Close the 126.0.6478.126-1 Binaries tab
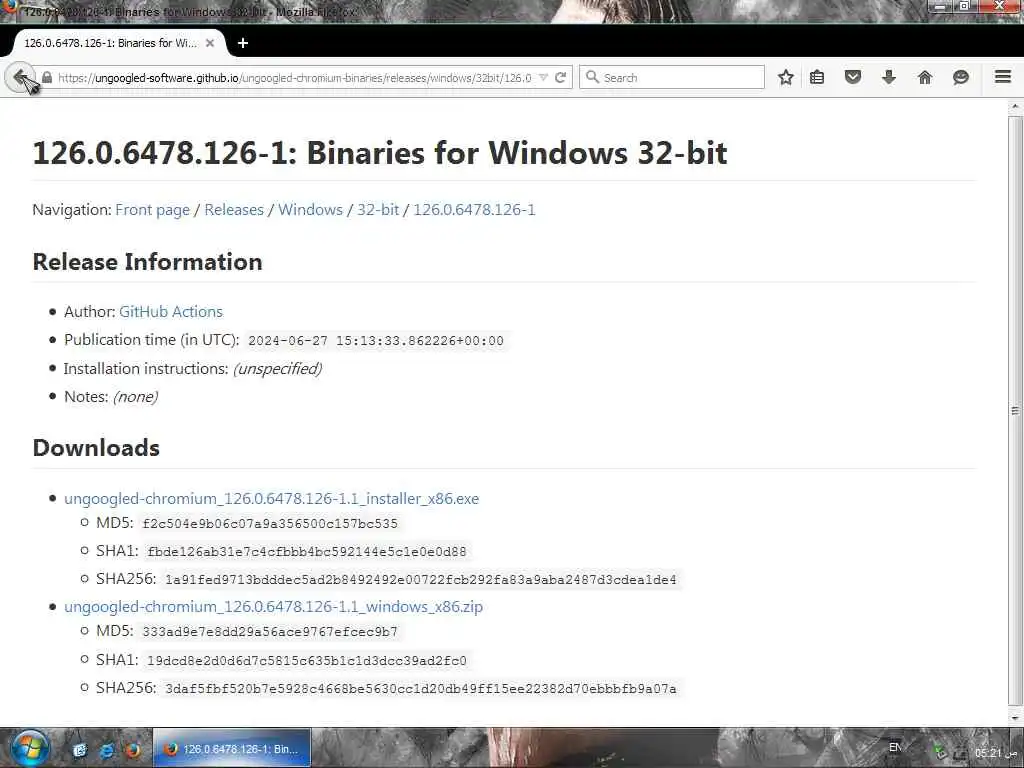This screenshot has height=768, width=1024. [x=210, y=43]
